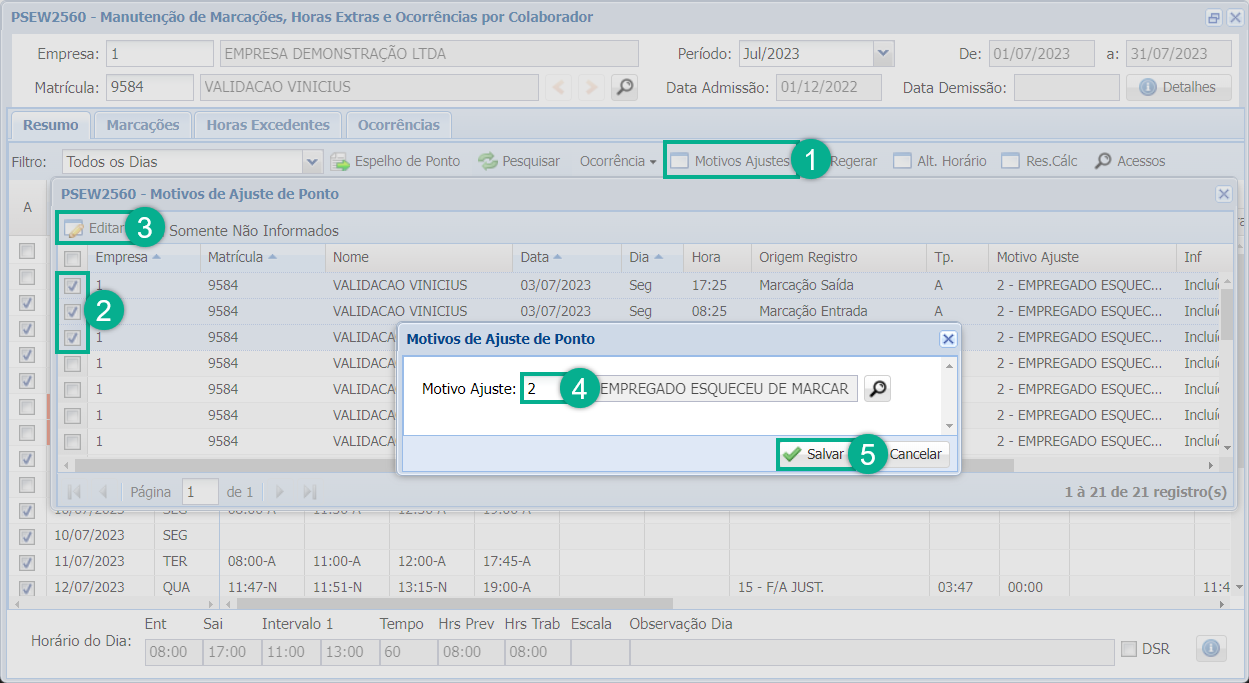Click the Motivo Ajuste code field
Viewport: 1249px width, 683px height.
544,389
